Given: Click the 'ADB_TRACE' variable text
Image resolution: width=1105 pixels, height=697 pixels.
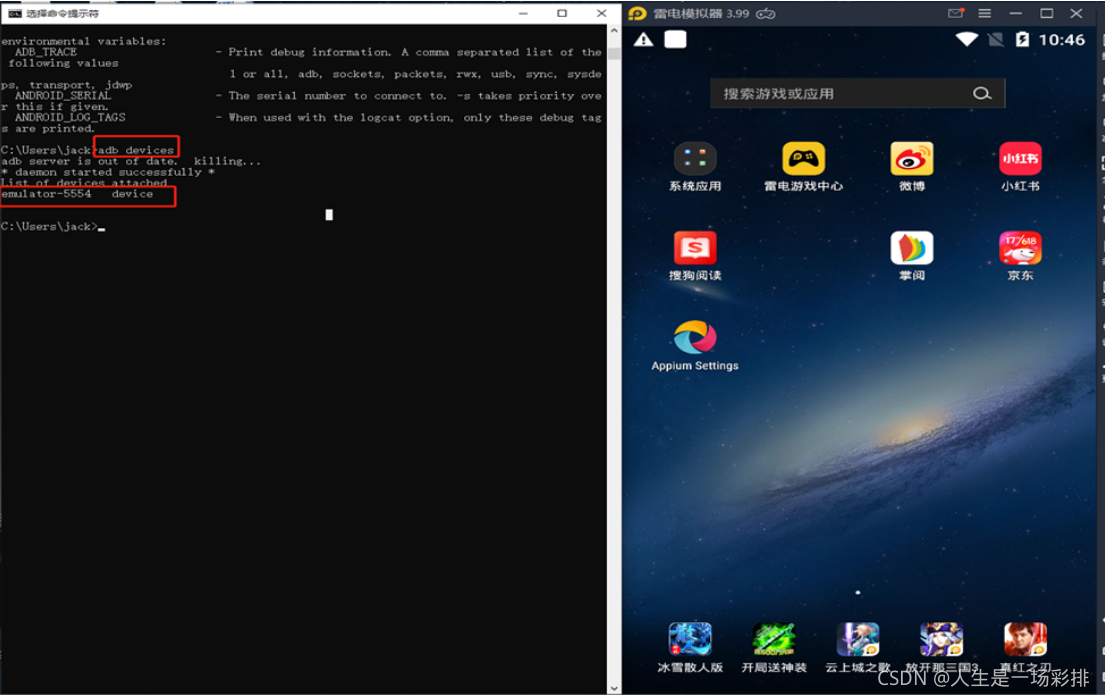Looking at the screenshot, I should pos(46,52).
